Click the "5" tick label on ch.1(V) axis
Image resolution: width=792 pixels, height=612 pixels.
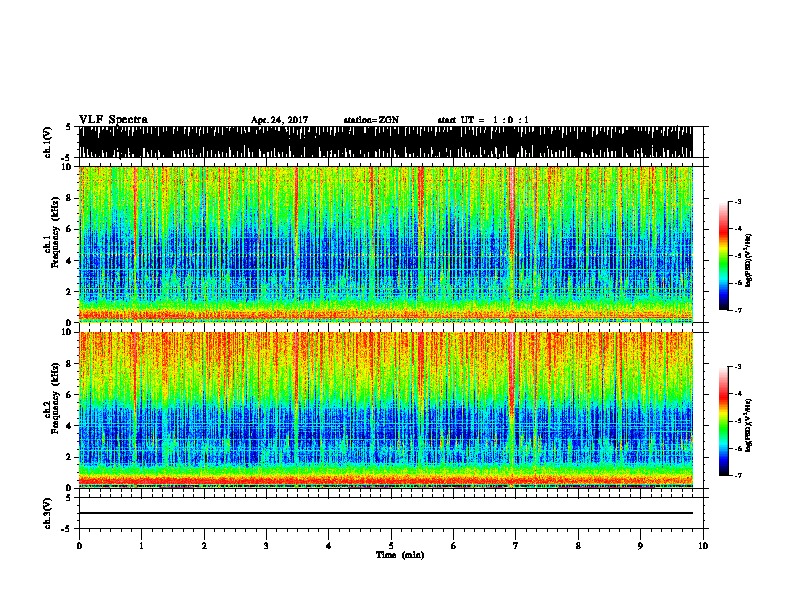tap(68, 127)
